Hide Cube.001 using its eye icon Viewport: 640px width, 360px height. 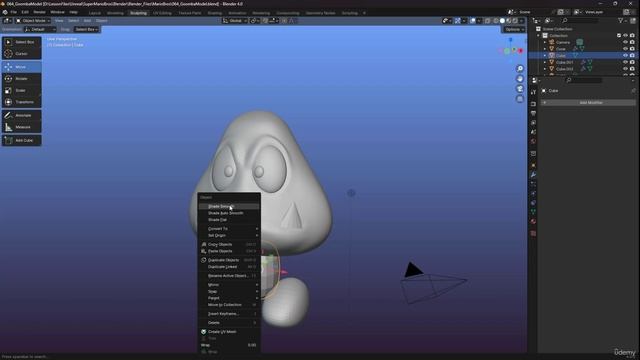coord(625,62)
